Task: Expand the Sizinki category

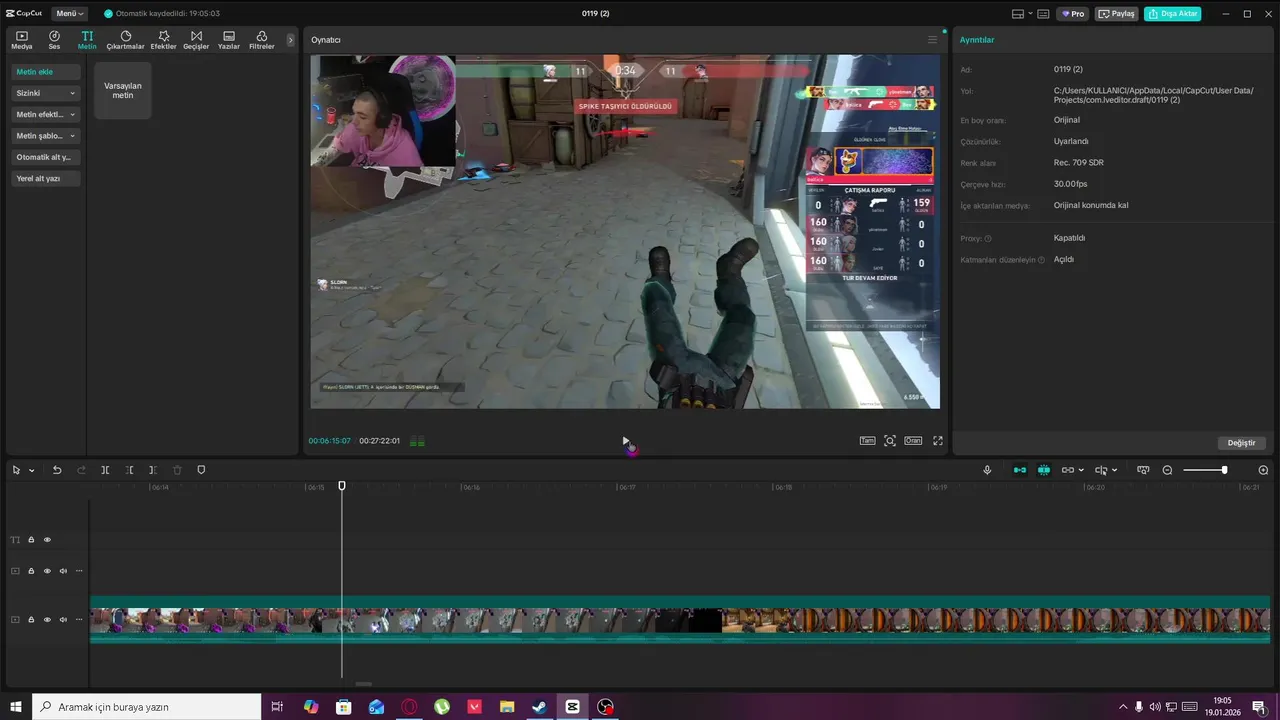Action: pos(46,93)
